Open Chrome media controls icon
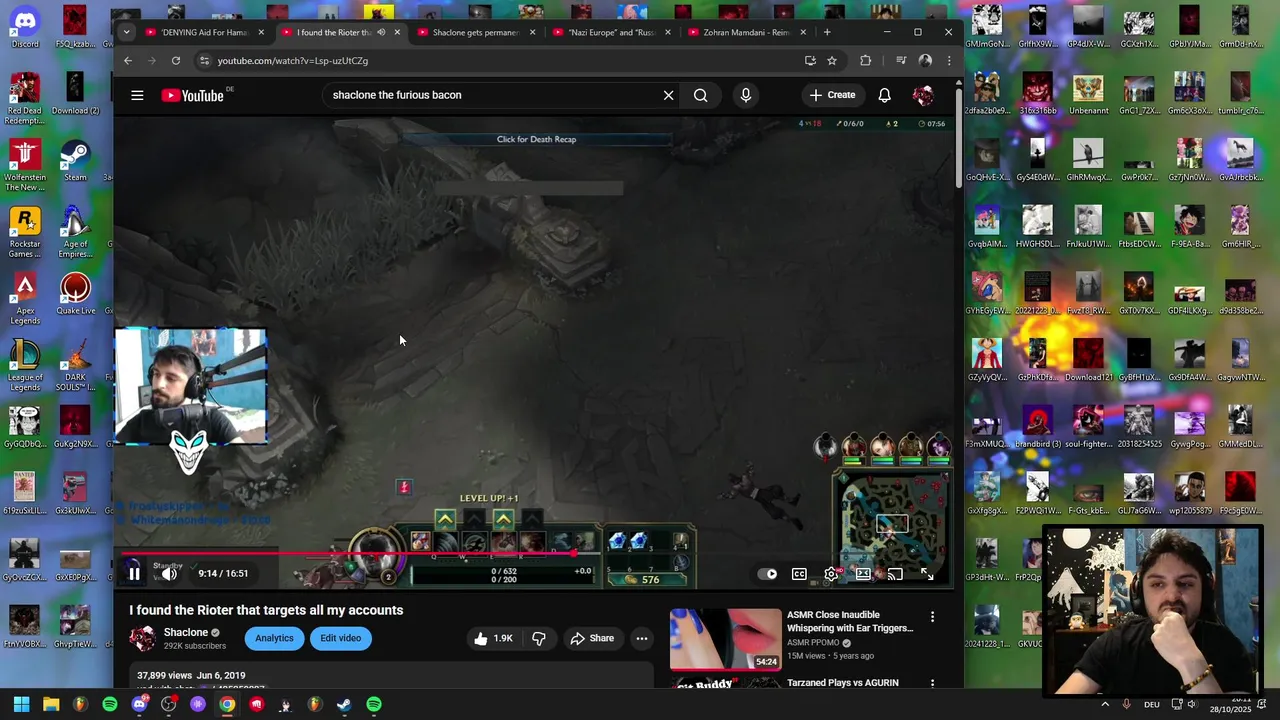Image resolution: width=1280 pixels, height=720 pixels. point(901,61)
